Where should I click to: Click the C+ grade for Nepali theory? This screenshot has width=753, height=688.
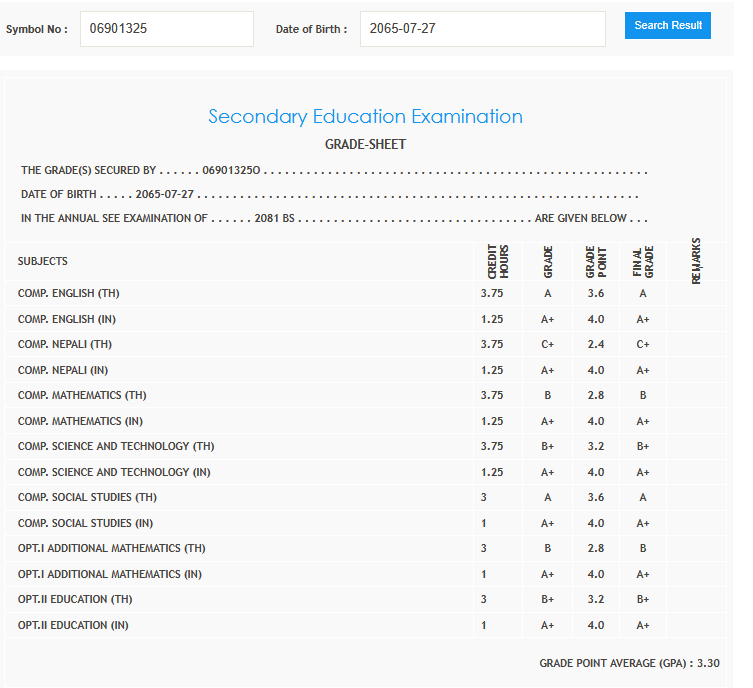pyautogui.click(x=548, y=345)
